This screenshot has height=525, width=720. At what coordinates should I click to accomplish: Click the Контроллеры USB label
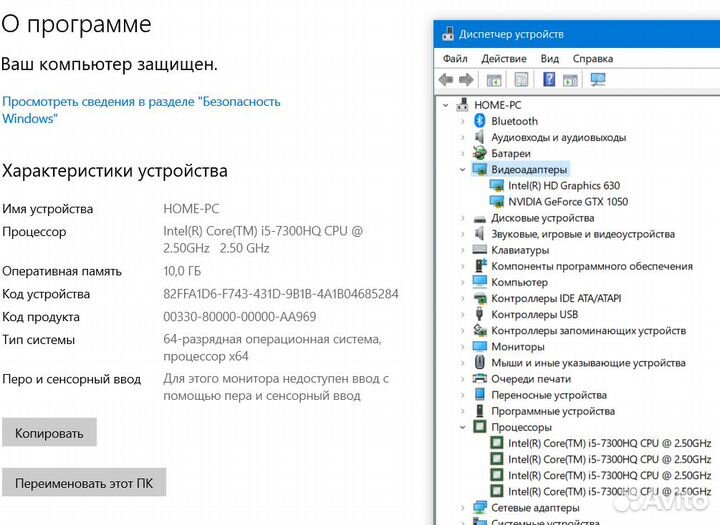point(534,314)
